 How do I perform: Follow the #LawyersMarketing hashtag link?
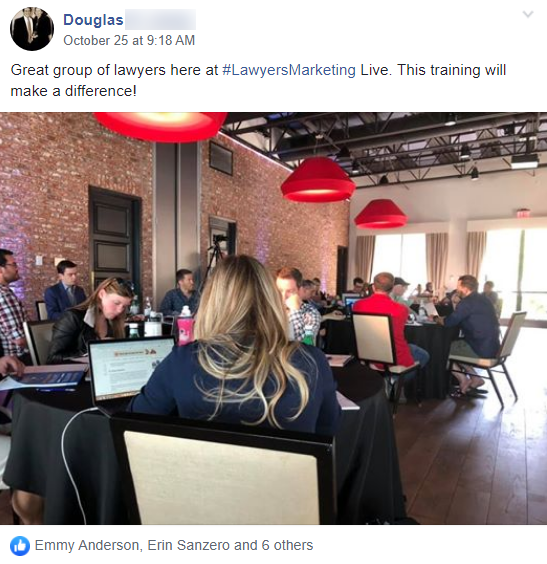(289, 70)
